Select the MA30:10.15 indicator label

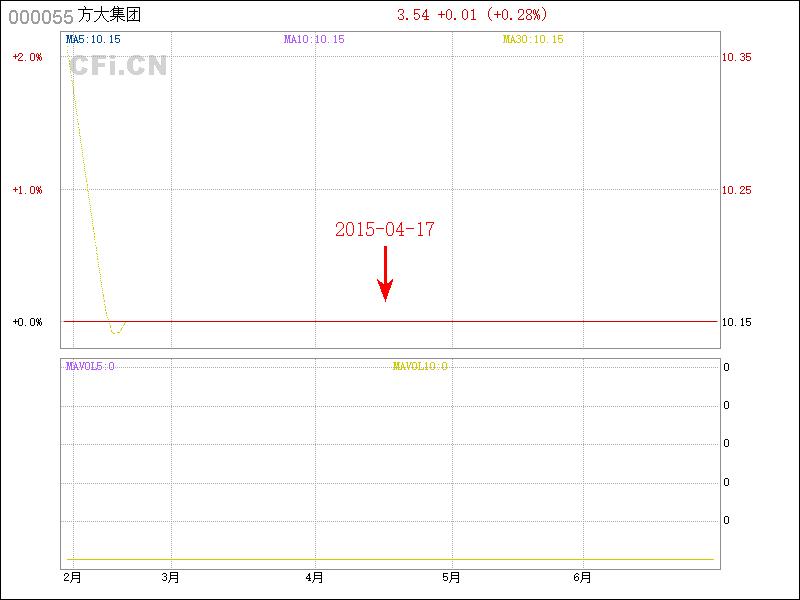point(533,39)
